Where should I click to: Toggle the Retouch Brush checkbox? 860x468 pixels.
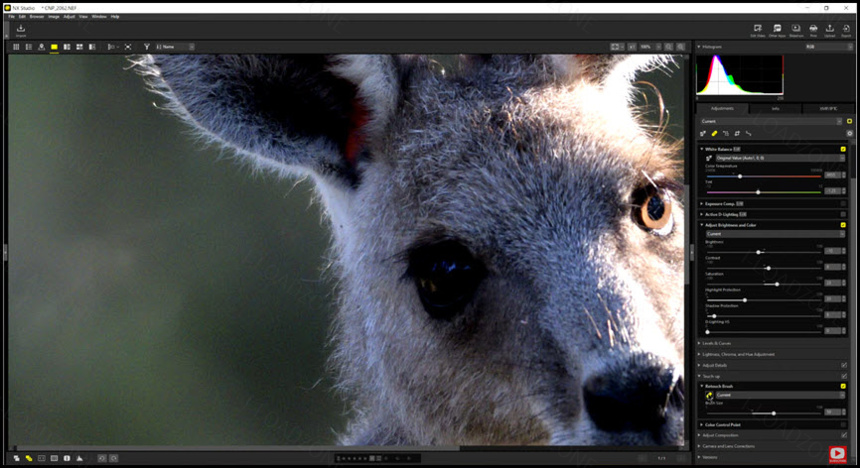(843, 386)
